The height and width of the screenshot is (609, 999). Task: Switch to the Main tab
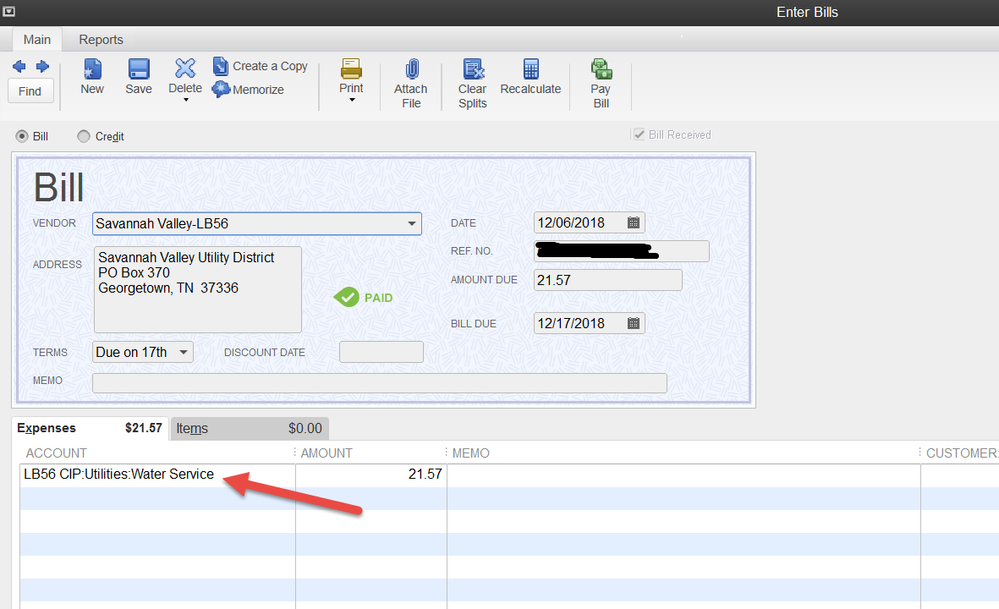point(37,39)
